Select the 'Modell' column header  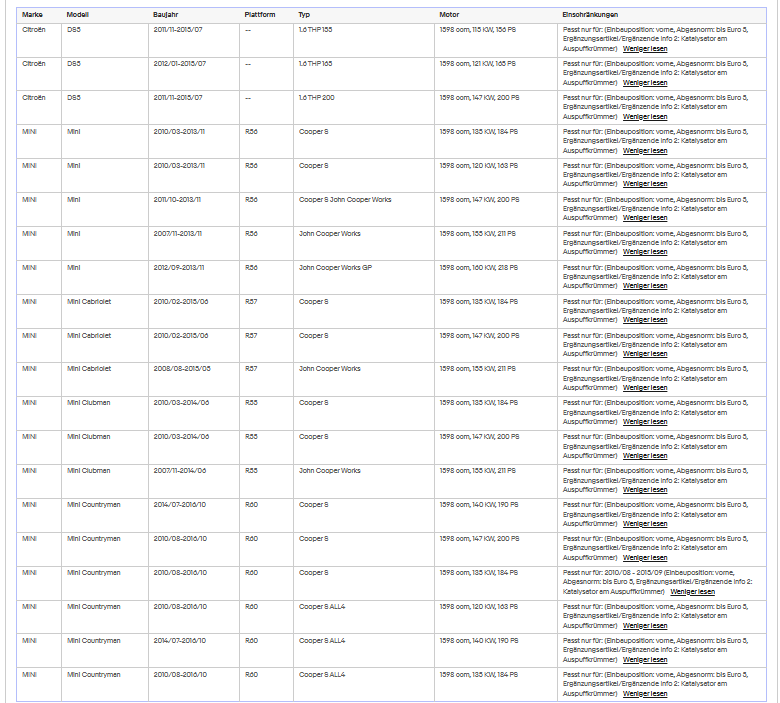point(78,15)
